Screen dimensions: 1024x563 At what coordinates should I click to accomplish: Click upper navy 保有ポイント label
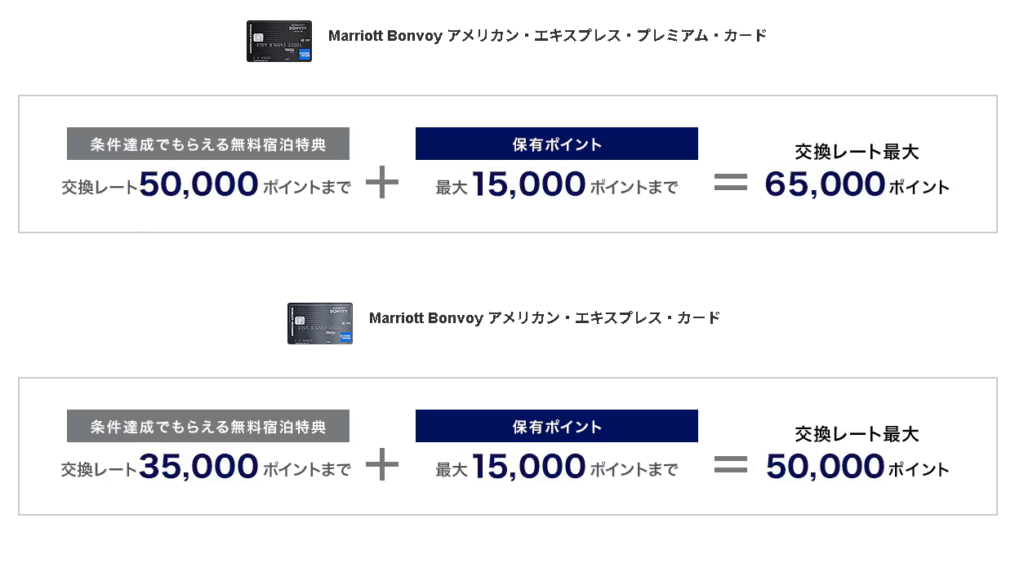[556, 144]
